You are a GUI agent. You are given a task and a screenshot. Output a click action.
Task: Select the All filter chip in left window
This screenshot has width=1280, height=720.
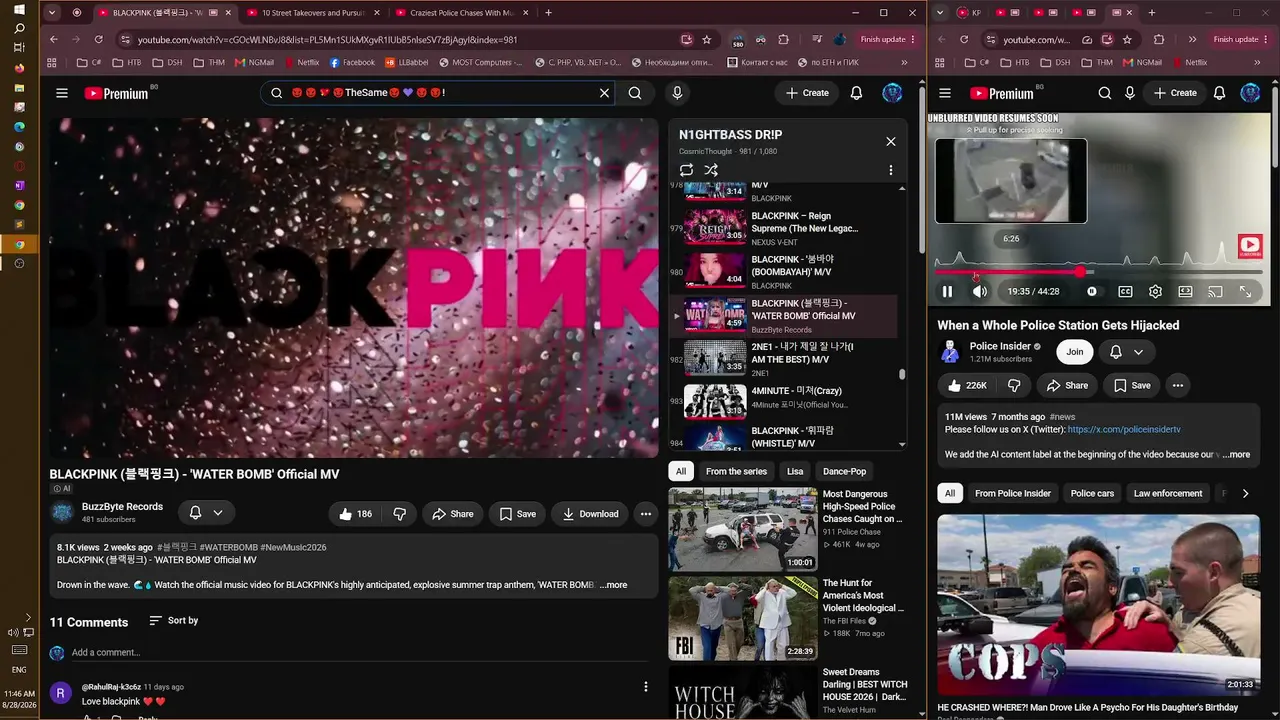pos(681,471)
